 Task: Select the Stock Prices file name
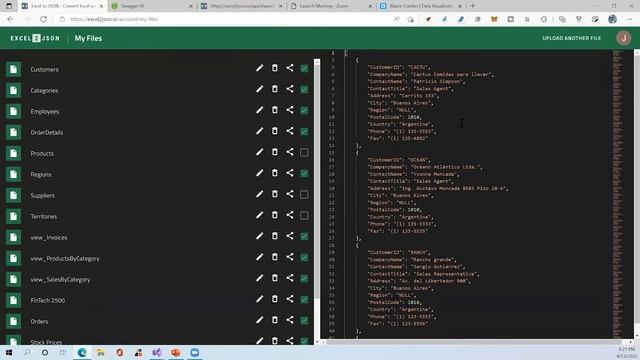pyautogui.click(x=46, y=342)
